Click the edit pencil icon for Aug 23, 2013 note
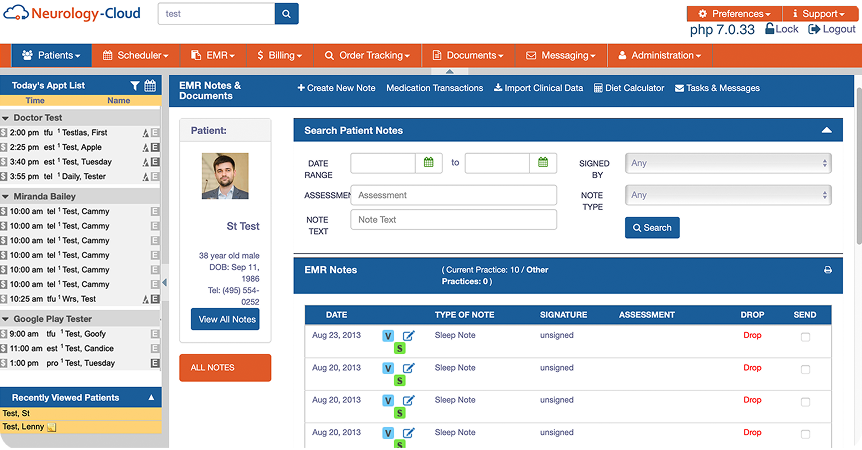The width and height of the screenshot is (862, 450). (x=408, y=336)
